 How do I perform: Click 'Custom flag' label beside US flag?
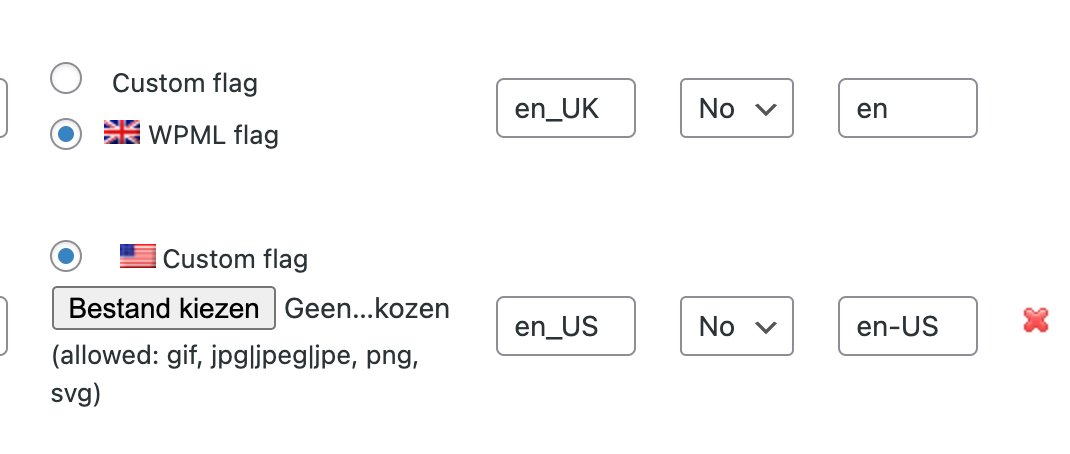pos(235,259)
